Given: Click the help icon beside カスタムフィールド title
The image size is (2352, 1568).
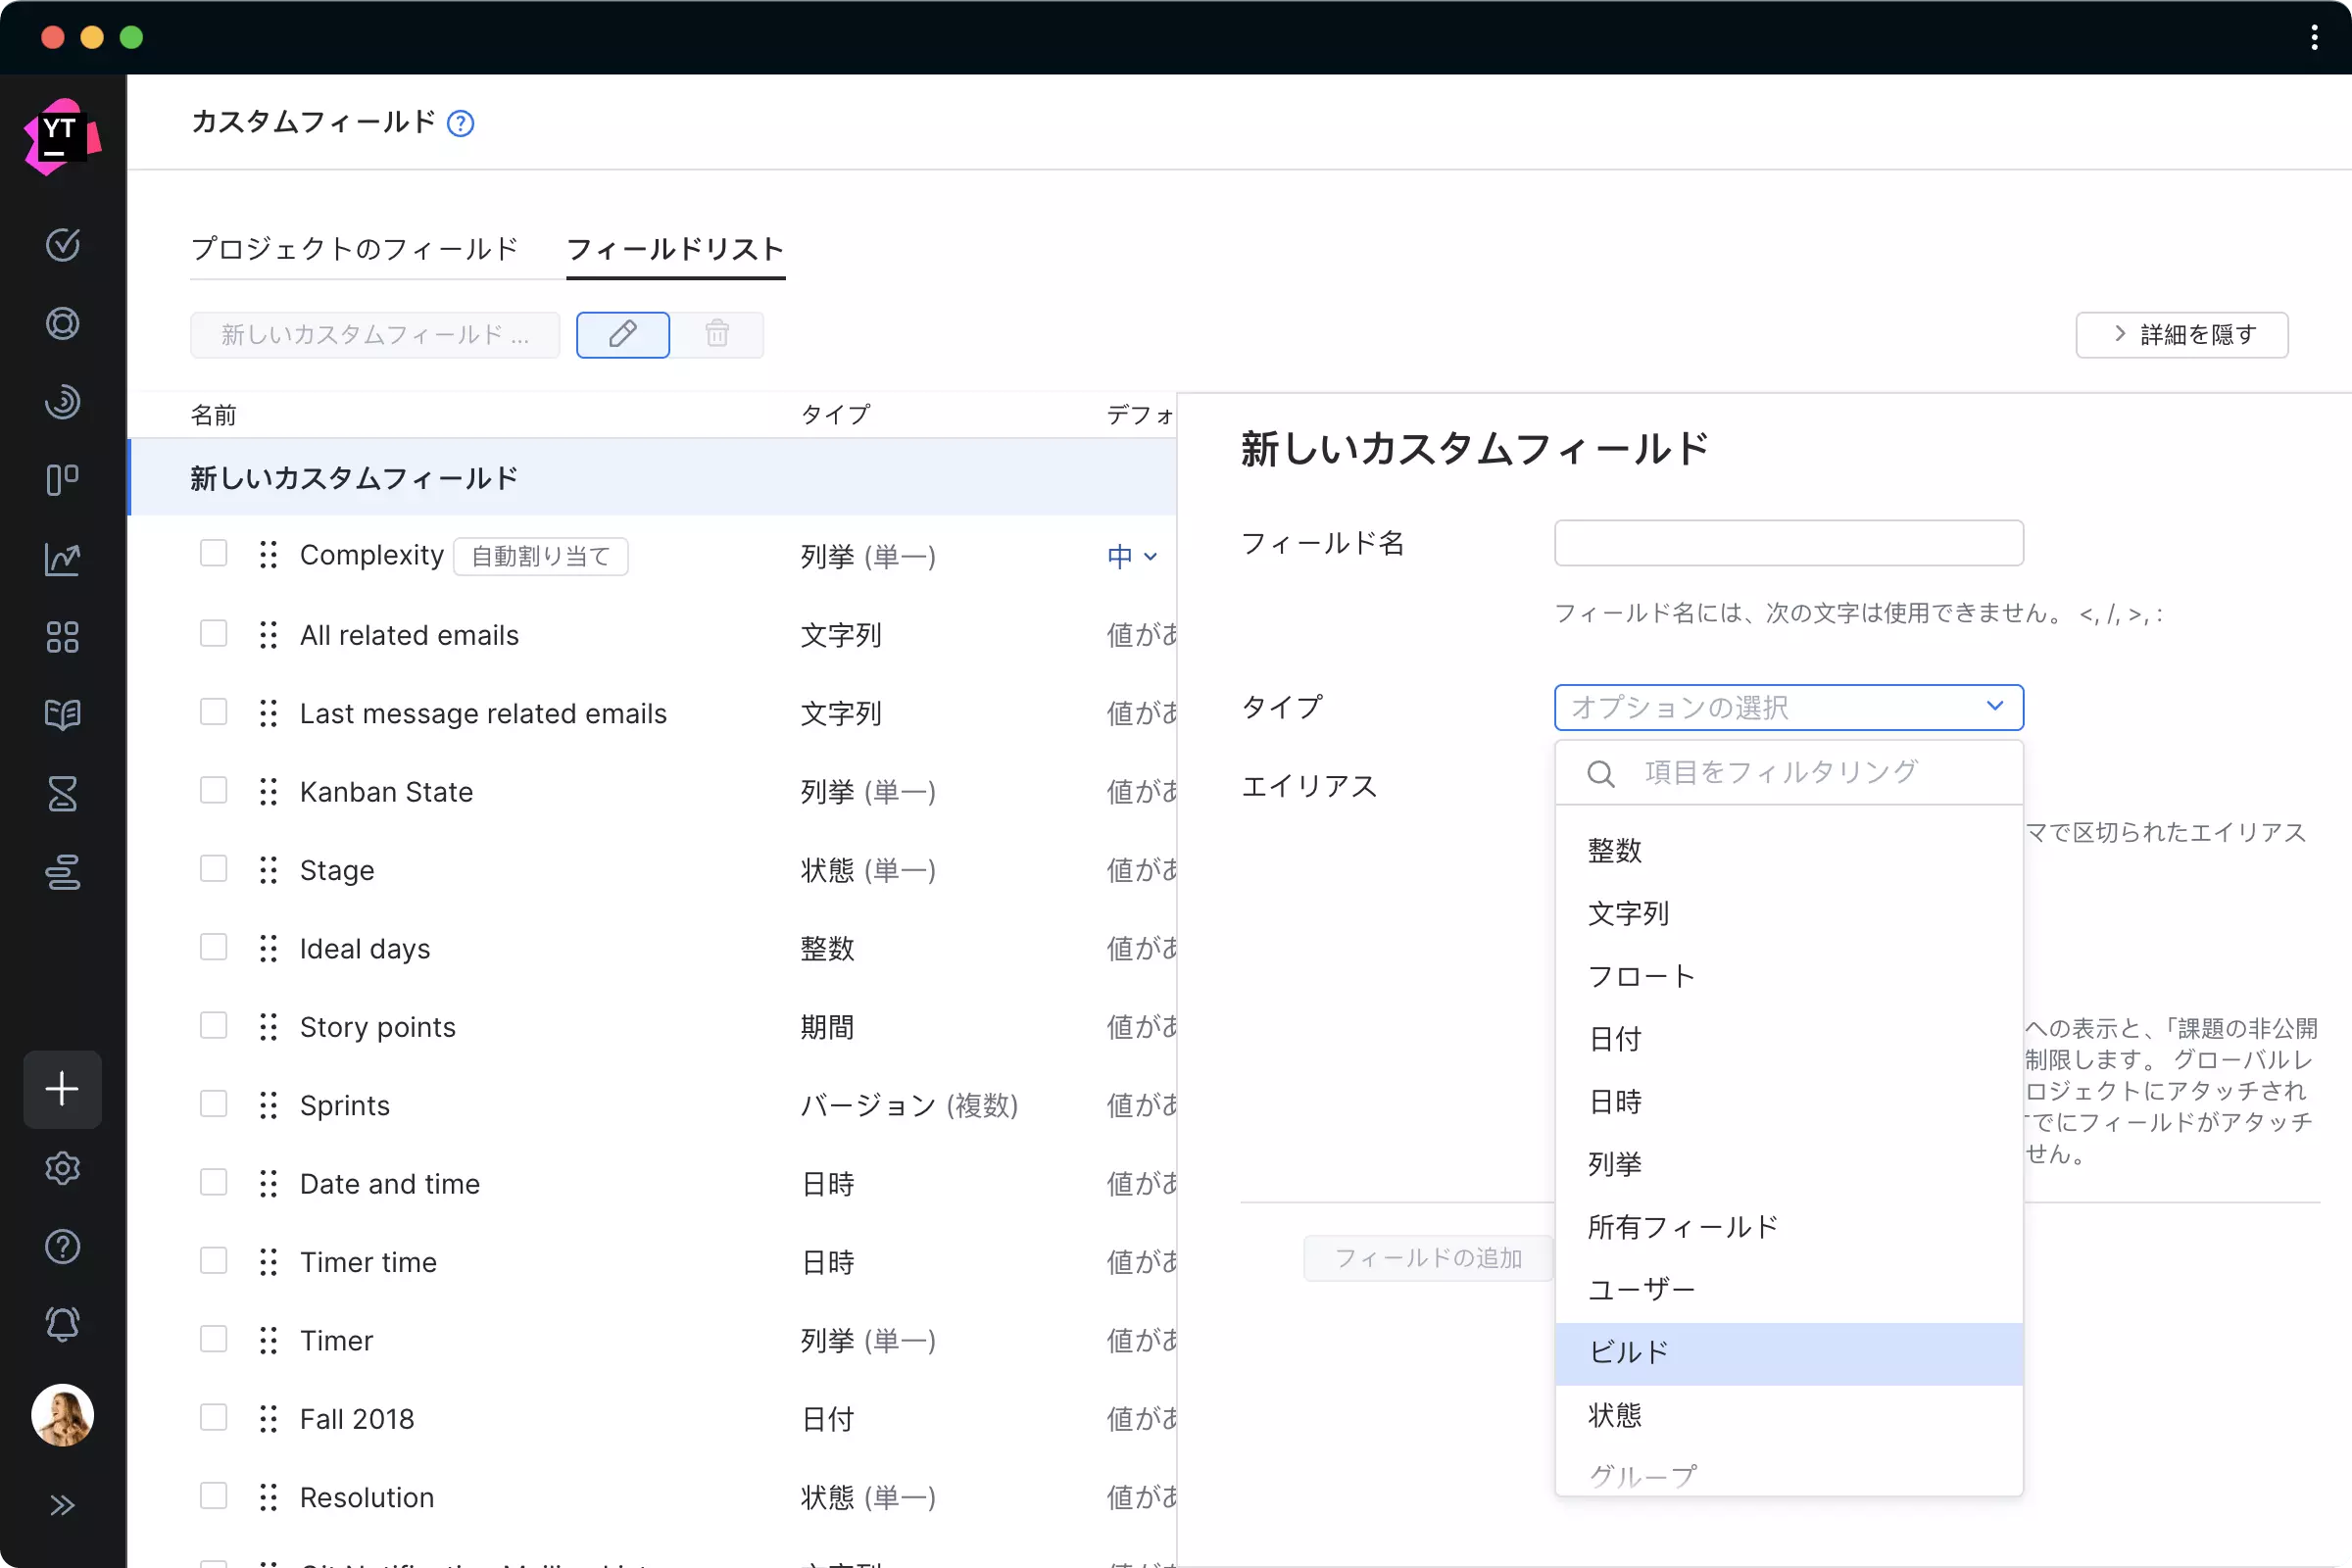Looking at the screenshot, I should [x=460, y=124].
